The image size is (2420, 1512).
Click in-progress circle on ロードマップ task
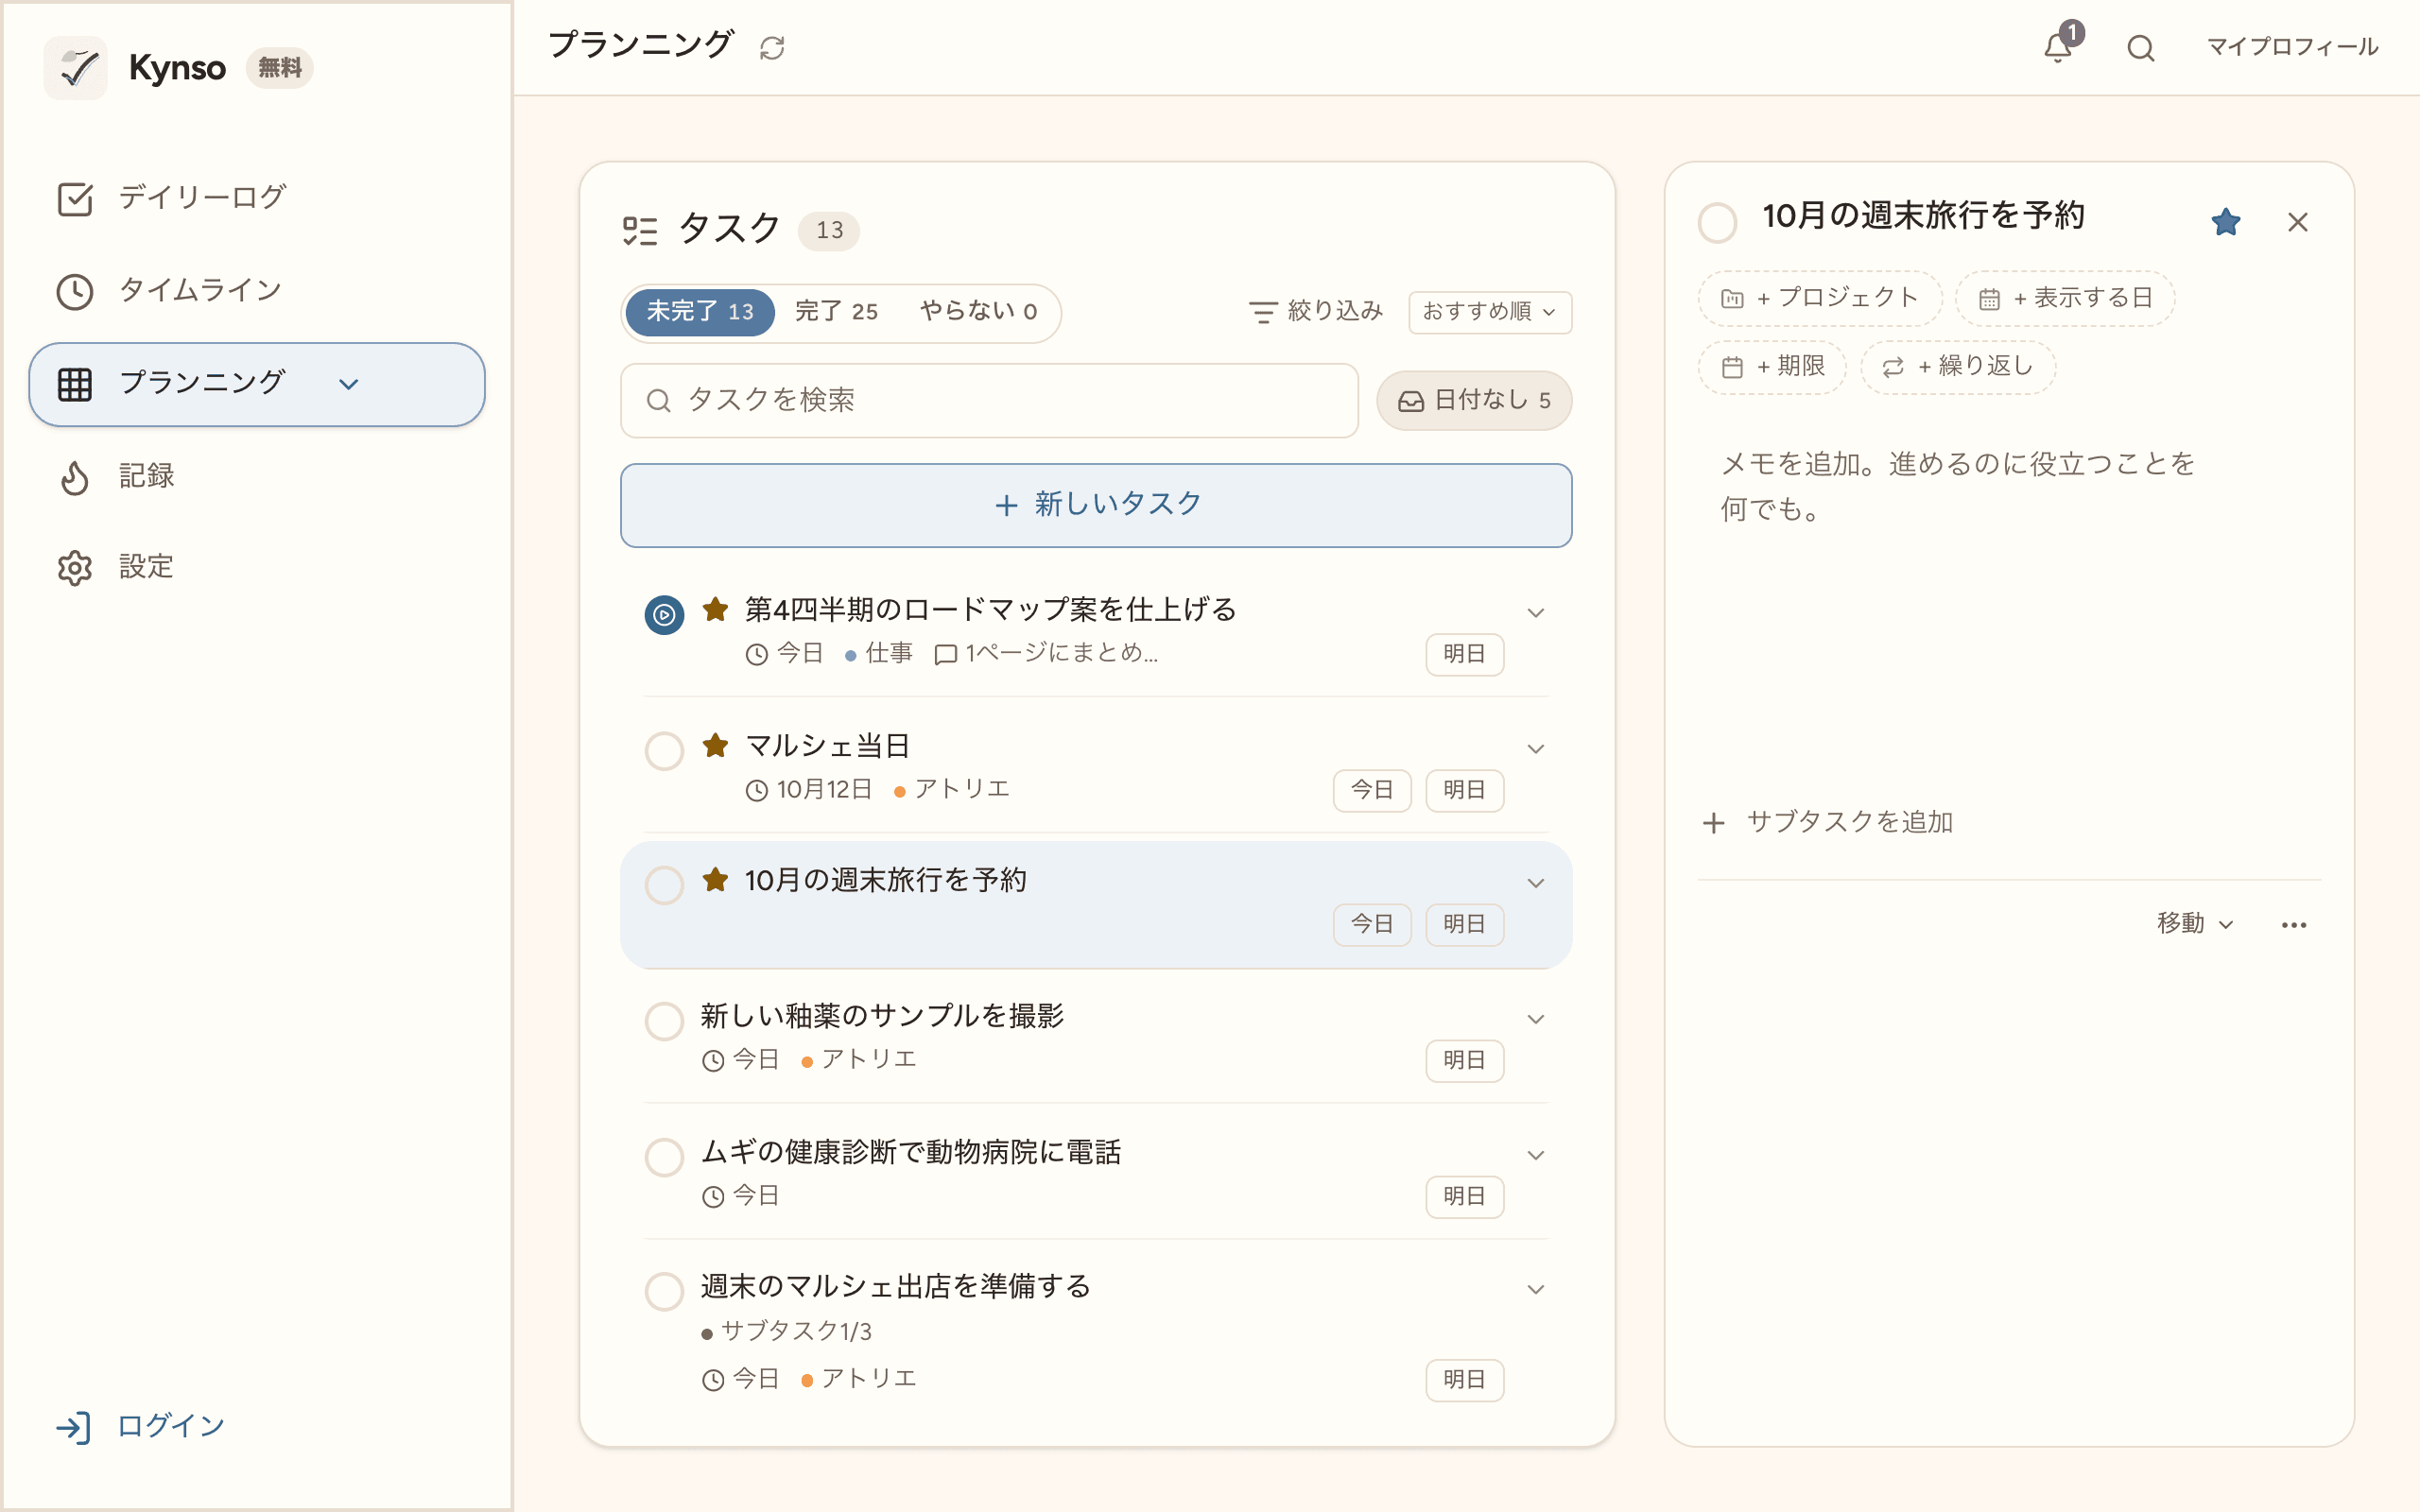click(x=665, y=615)
